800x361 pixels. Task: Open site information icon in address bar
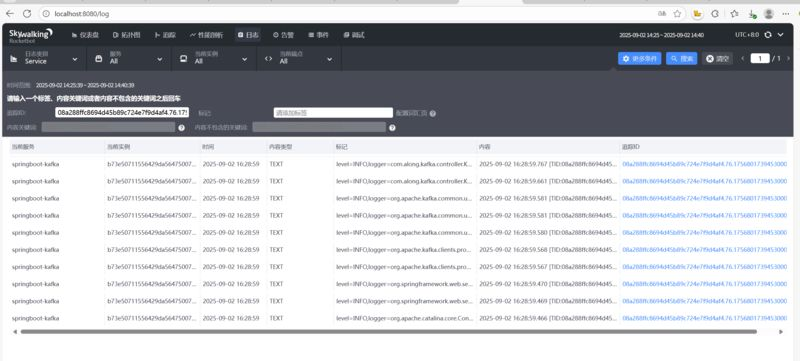pyautogui.click(x=46, y=14)
